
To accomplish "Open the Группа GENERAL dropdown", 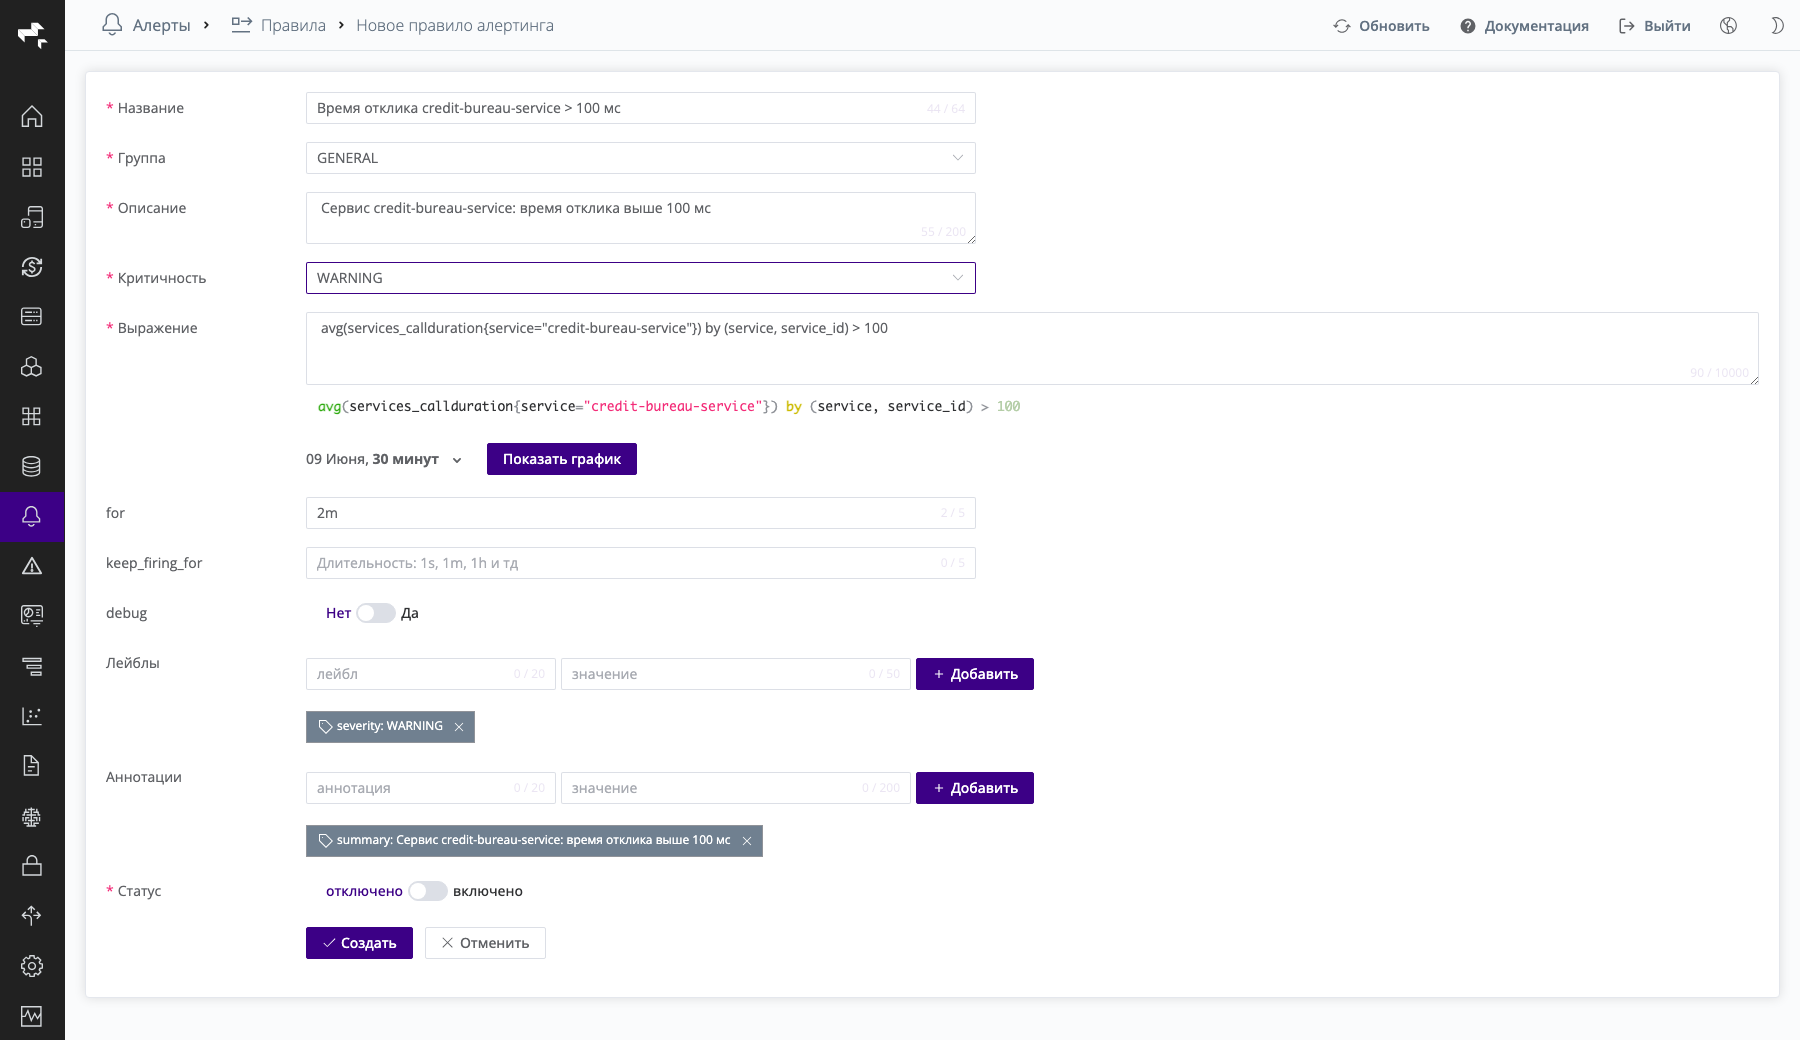I will (x=641, y=158).
